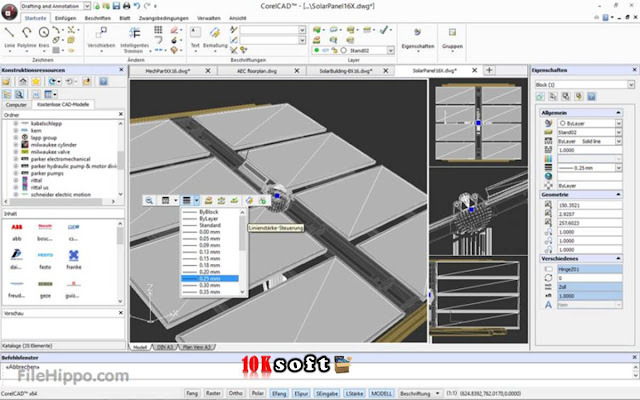Click the Print icon in quick access toolbar

pyautogui.click(x=127, y=6)
